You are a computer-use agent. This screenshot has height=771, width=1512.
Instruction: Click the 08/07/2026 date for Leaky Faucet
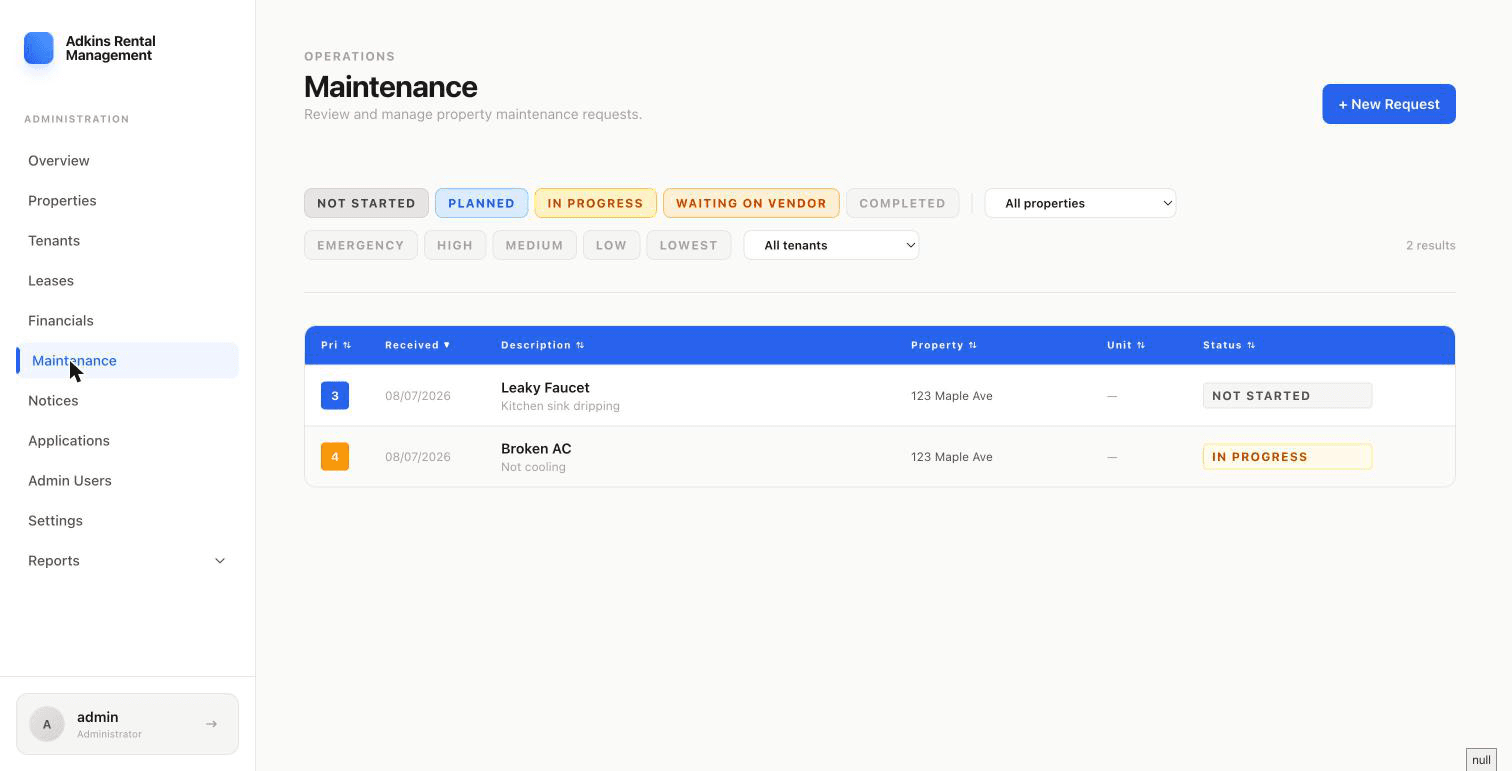[418, 396]
